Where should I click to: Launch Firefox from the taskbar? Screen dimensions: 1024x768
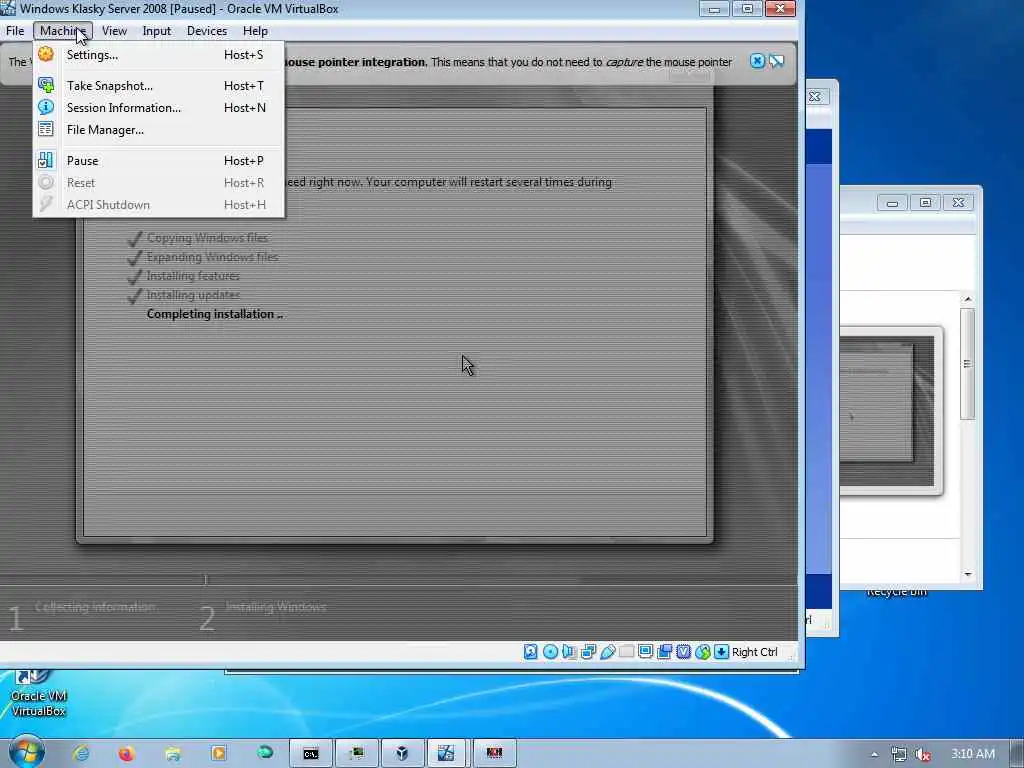point(126,754)
